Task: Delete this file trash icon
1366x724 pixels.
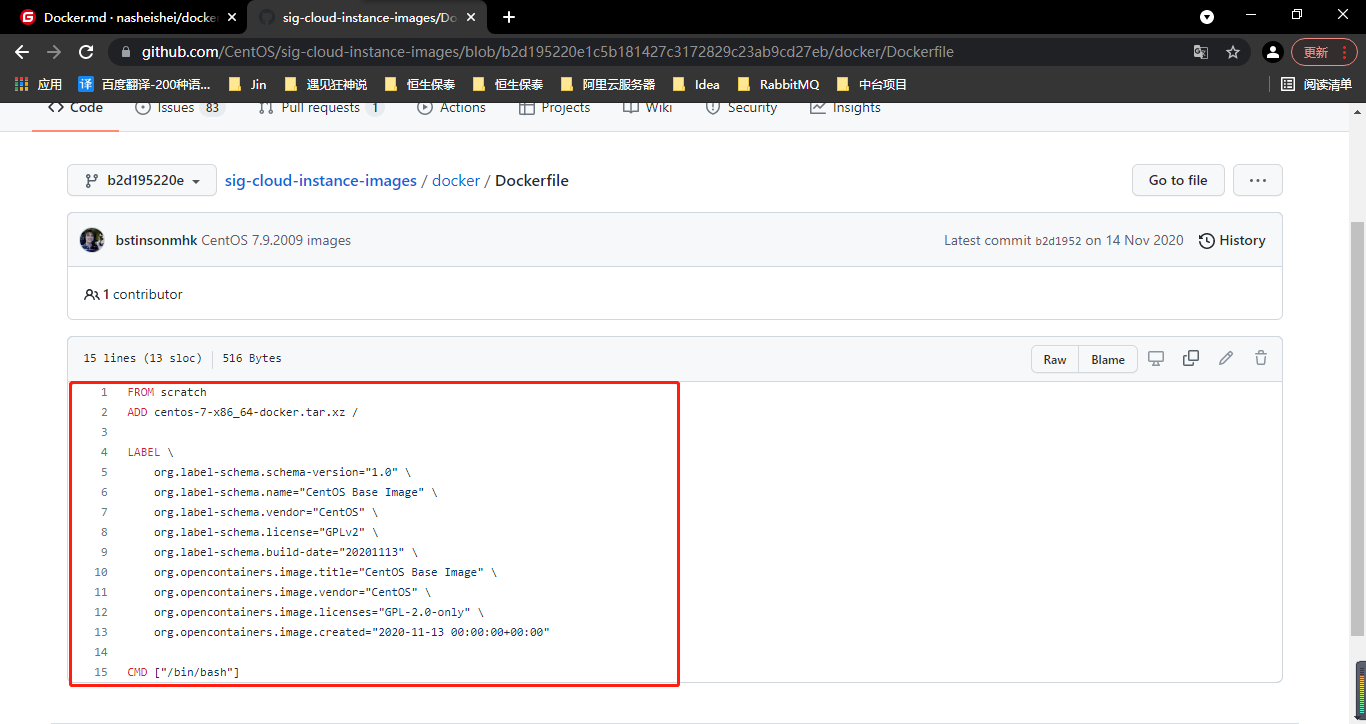Action: click(x=1261, y=358)
